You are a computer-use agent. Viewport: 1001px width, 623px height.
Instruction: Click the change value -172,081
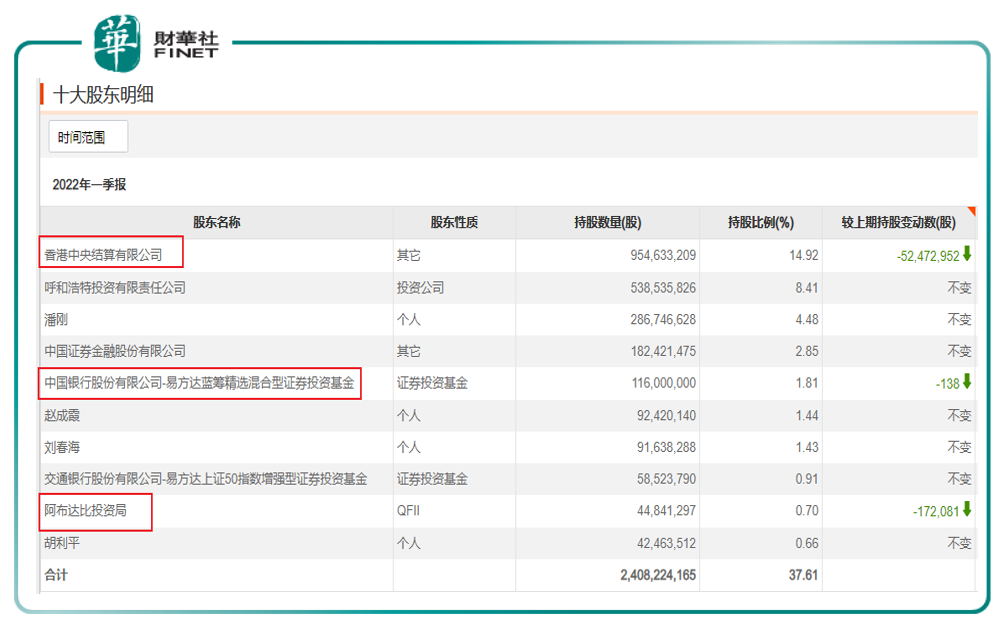[936, 512]
